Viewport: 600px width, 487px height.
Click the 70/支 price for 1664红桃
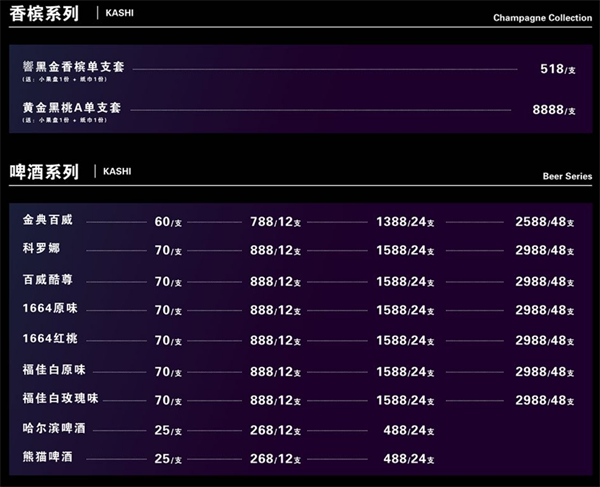(168, 340)
